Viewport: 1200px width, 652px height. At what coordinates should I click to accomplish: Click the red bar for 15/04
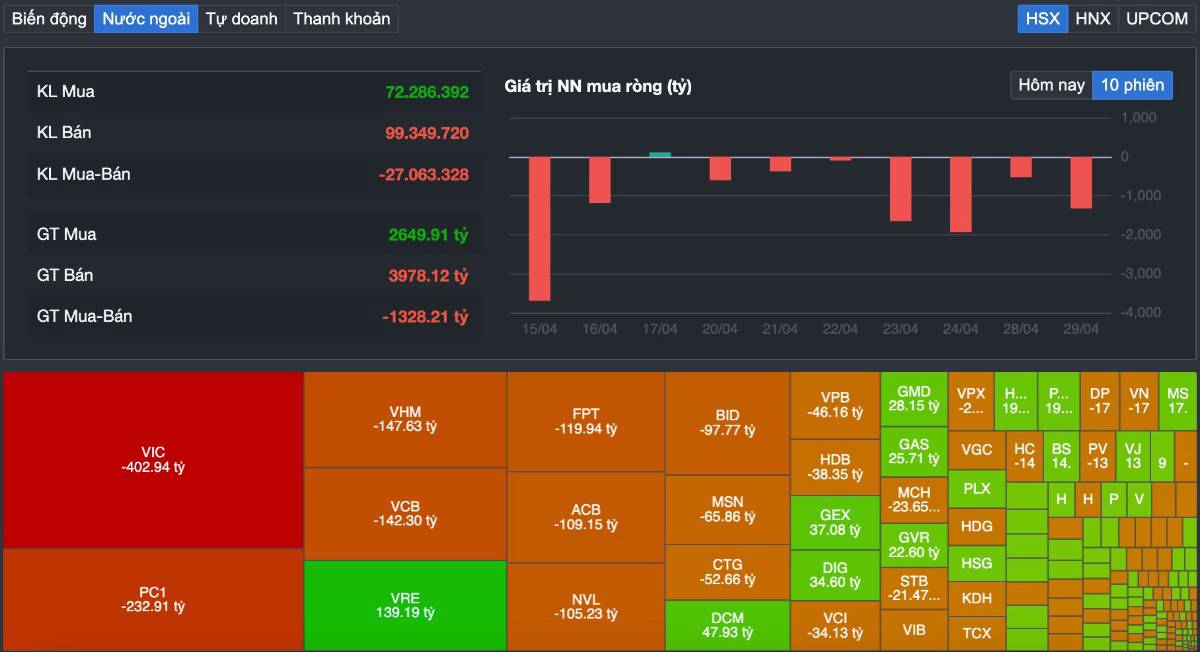pyautogui.click(x=539, y=229)
